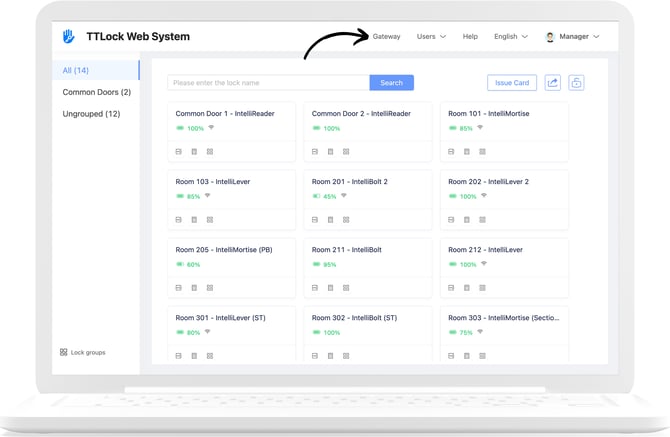Click the lock icon button after the share icon

pos(576,82)
